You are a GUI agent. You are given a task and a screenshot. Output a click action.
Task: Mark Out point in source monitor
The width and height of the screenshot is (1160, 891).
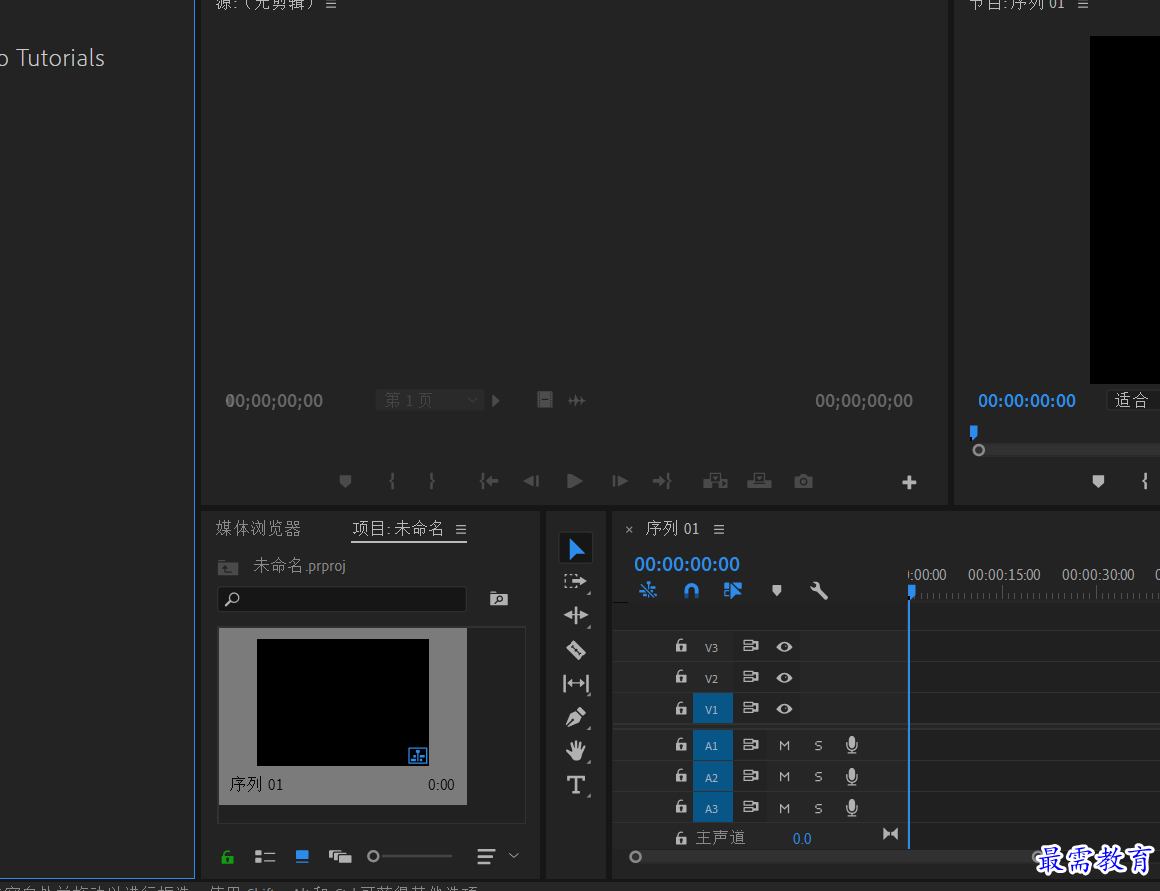[x=432, y=481]
